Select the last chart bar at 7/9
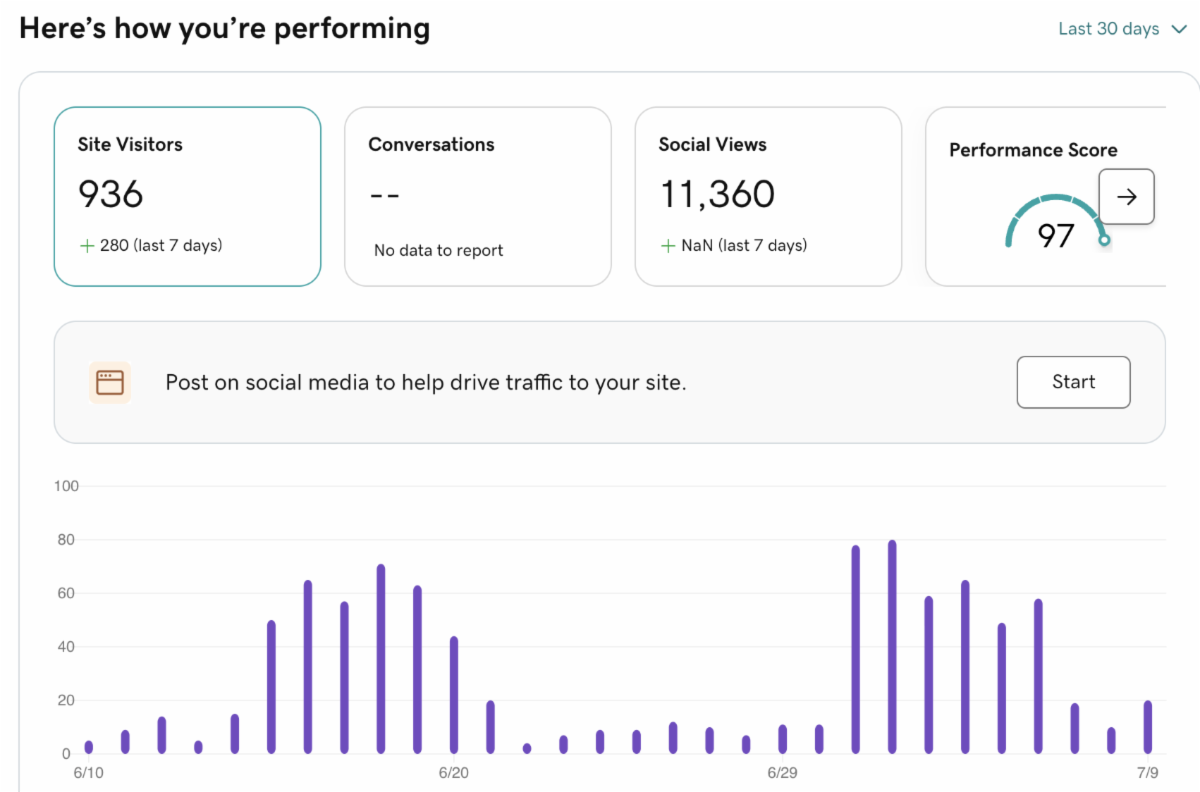Viewport: 1200px width, 792px height. click(x=1147, y=727)
